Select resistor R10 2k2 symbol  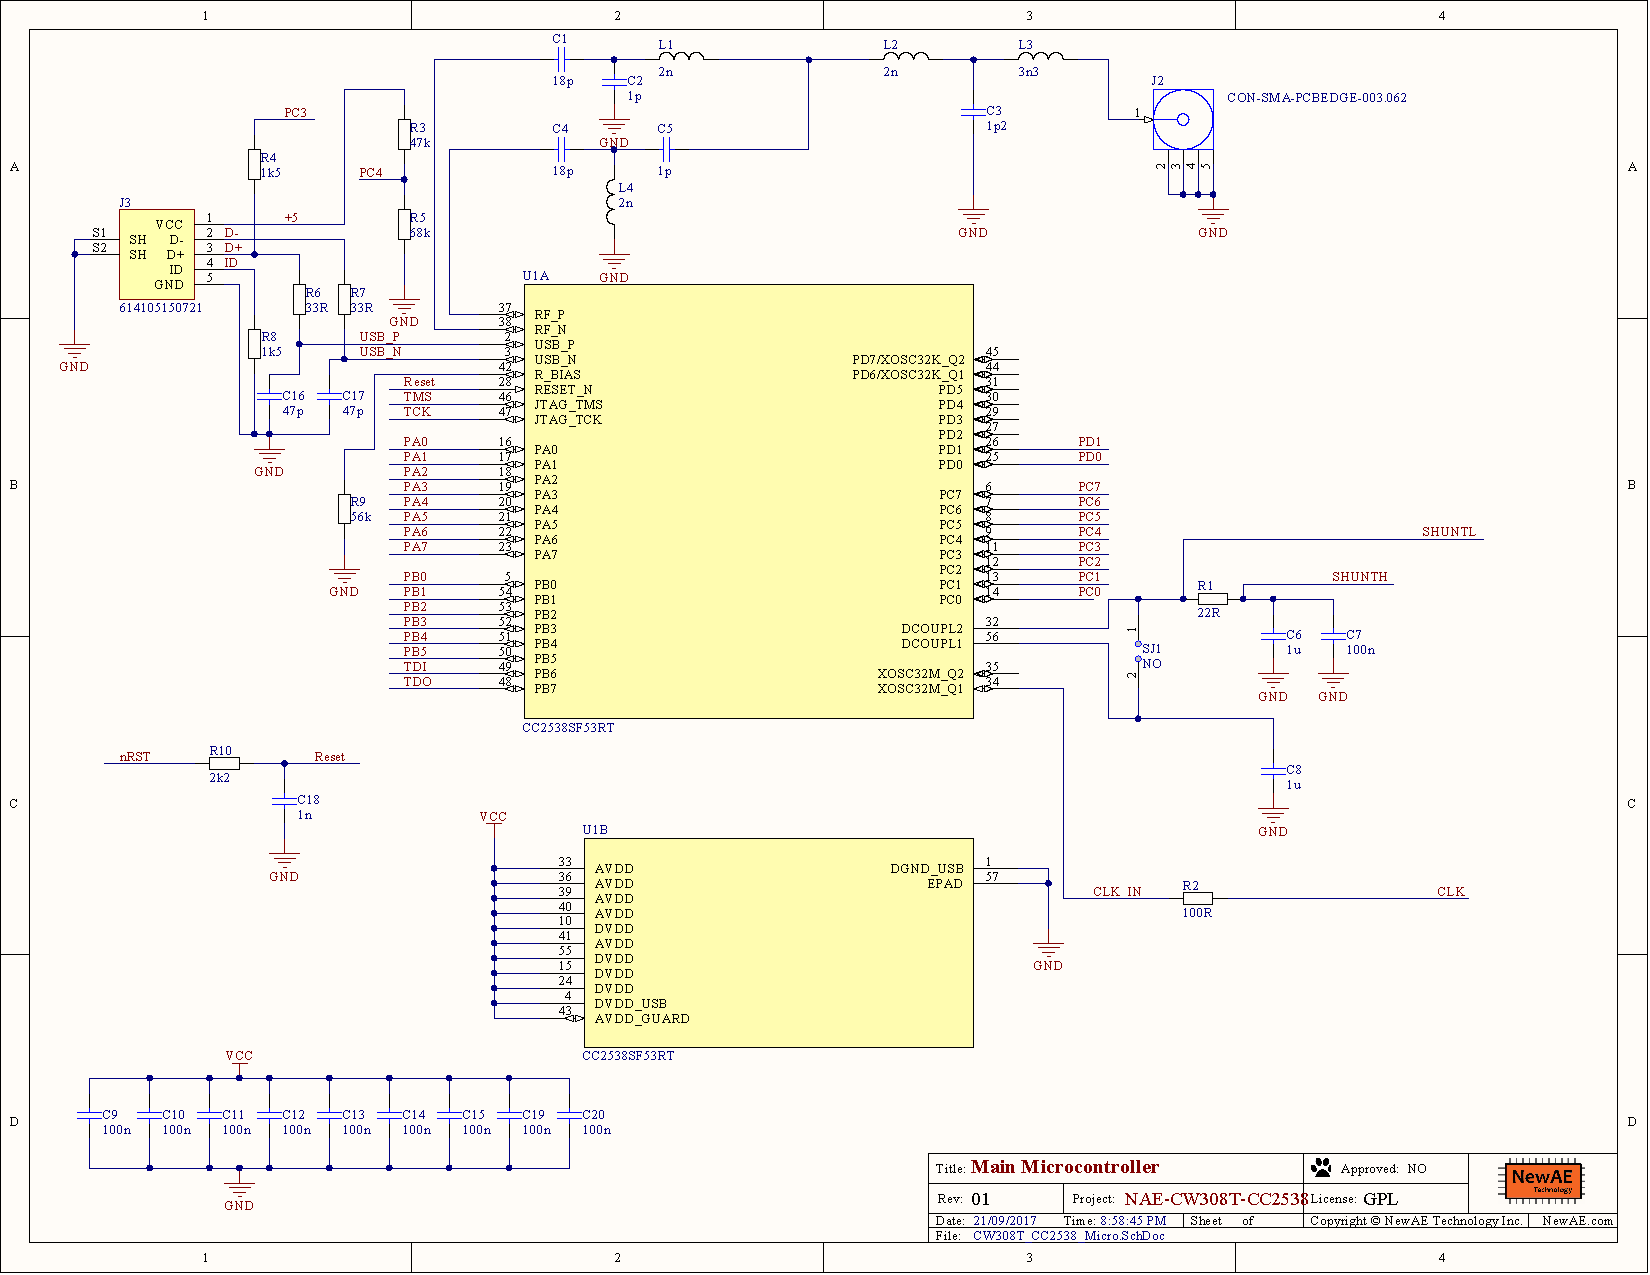coord(224,763)
